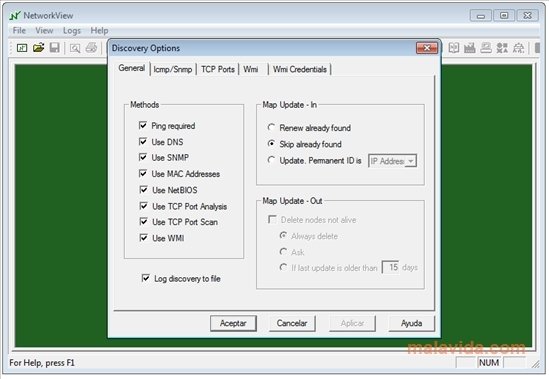Open the File menu
Viewport: 549px width, 379px height.
(19, 30)
